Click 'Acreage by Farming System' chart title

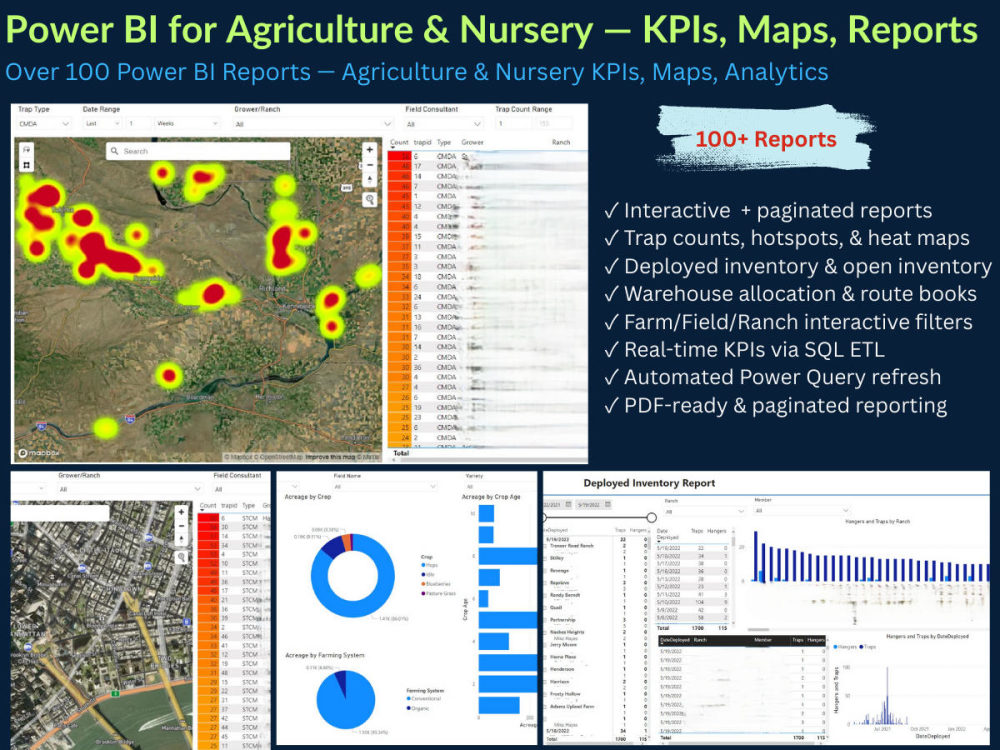[x=325, y=655]
